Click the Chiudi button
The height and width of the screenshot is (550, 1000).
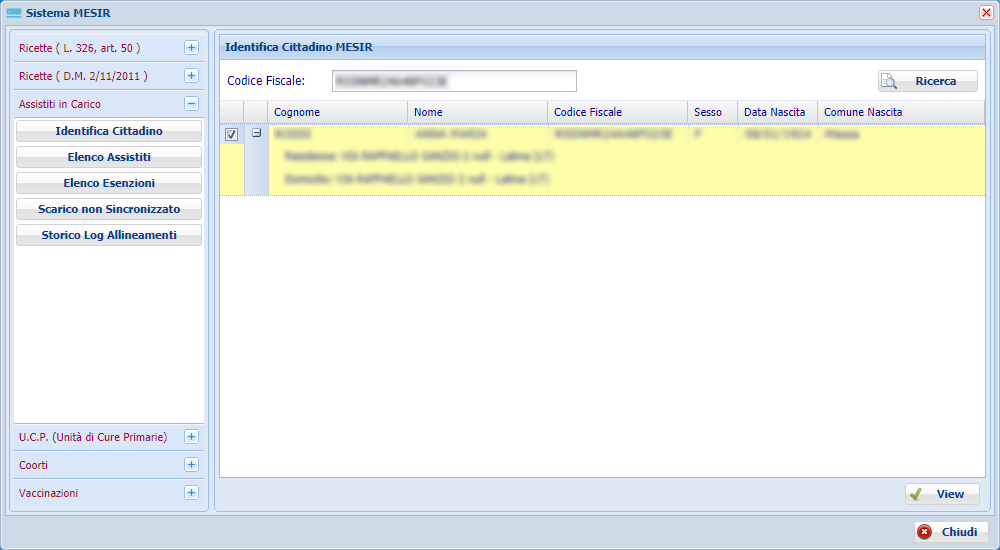point(952,532)
